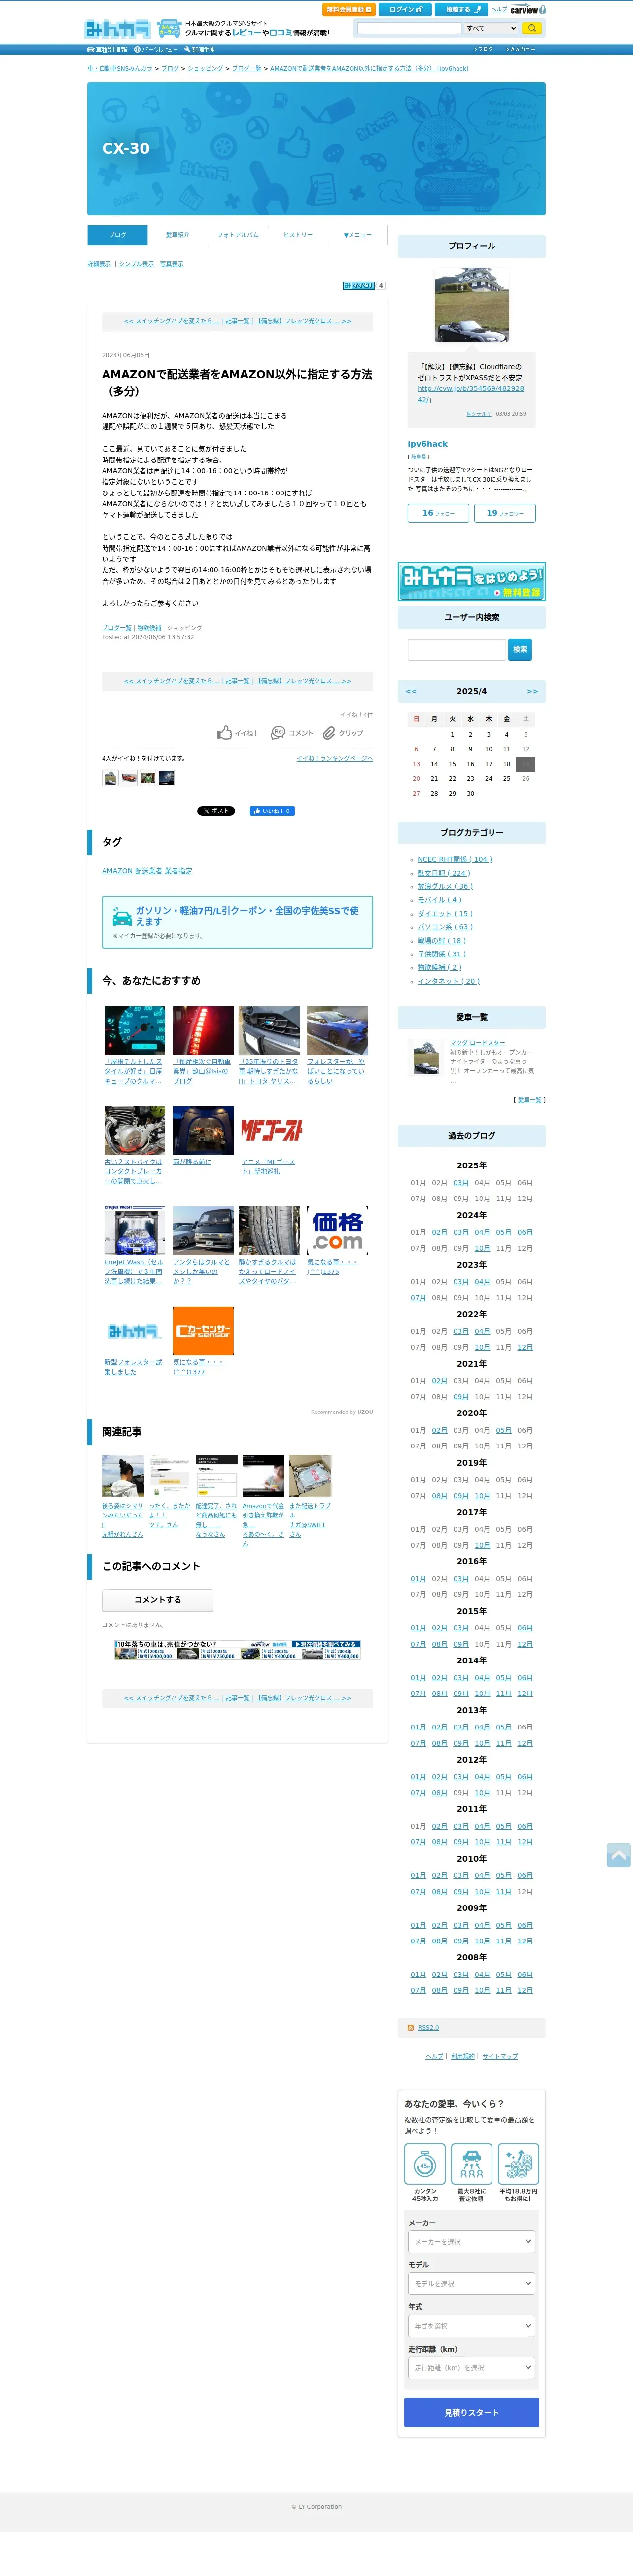The image size is (633, 2576).
Task: Open the 駄文日記 (224) category
Action: pyautogui.click(x=443, y=873)
